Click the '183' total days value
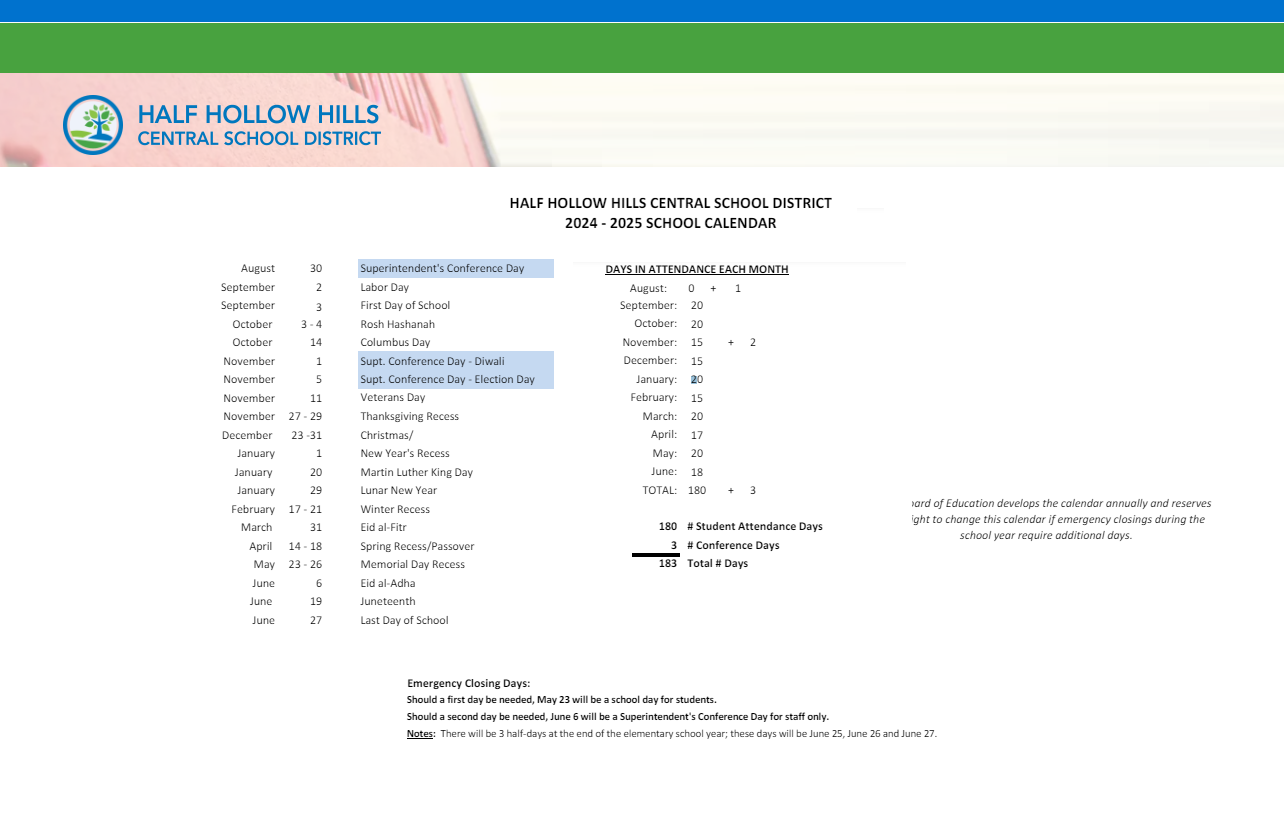Image resolution: width=1284 pixels, height=819 pixels. click(x=668, y=564)
